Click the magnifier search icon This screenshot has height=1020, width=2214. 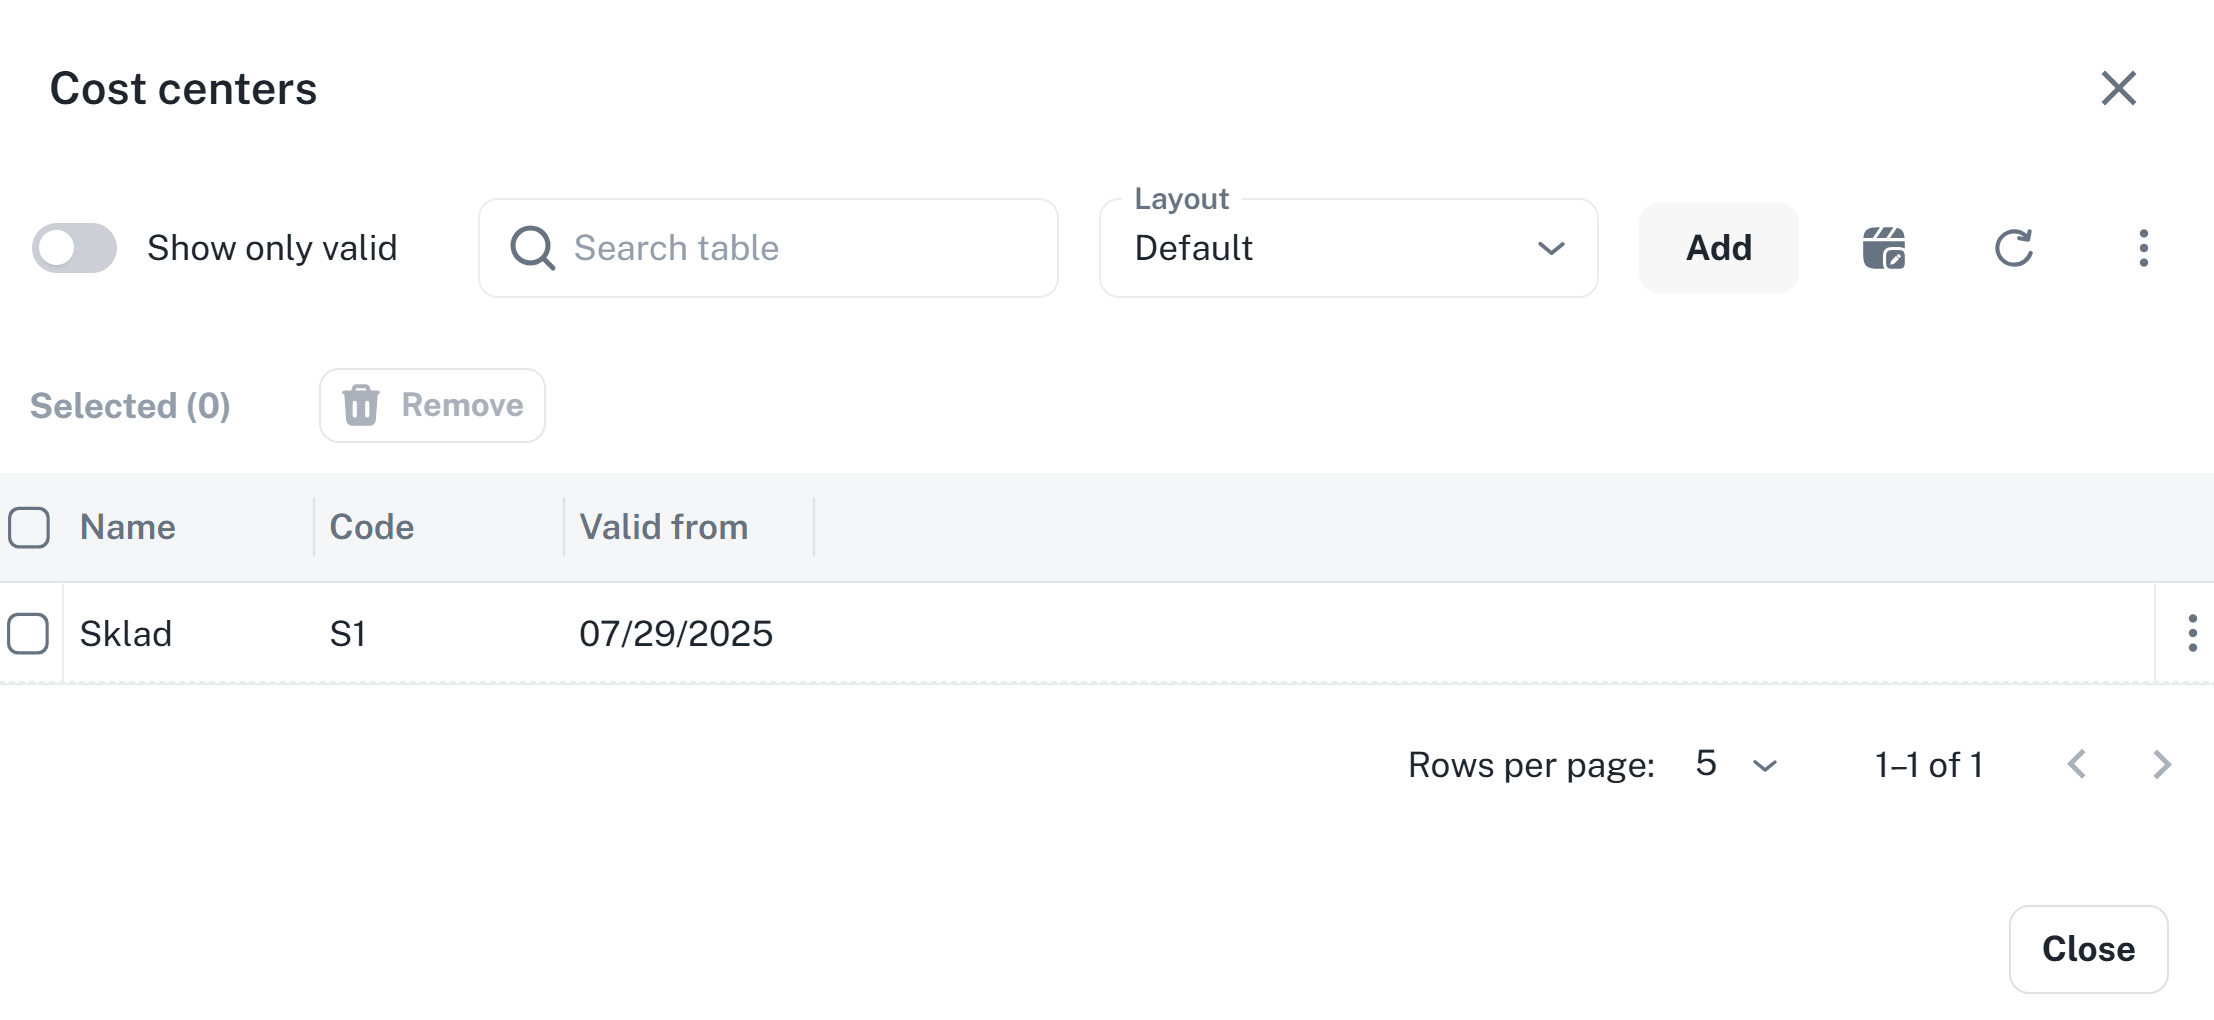532,248
